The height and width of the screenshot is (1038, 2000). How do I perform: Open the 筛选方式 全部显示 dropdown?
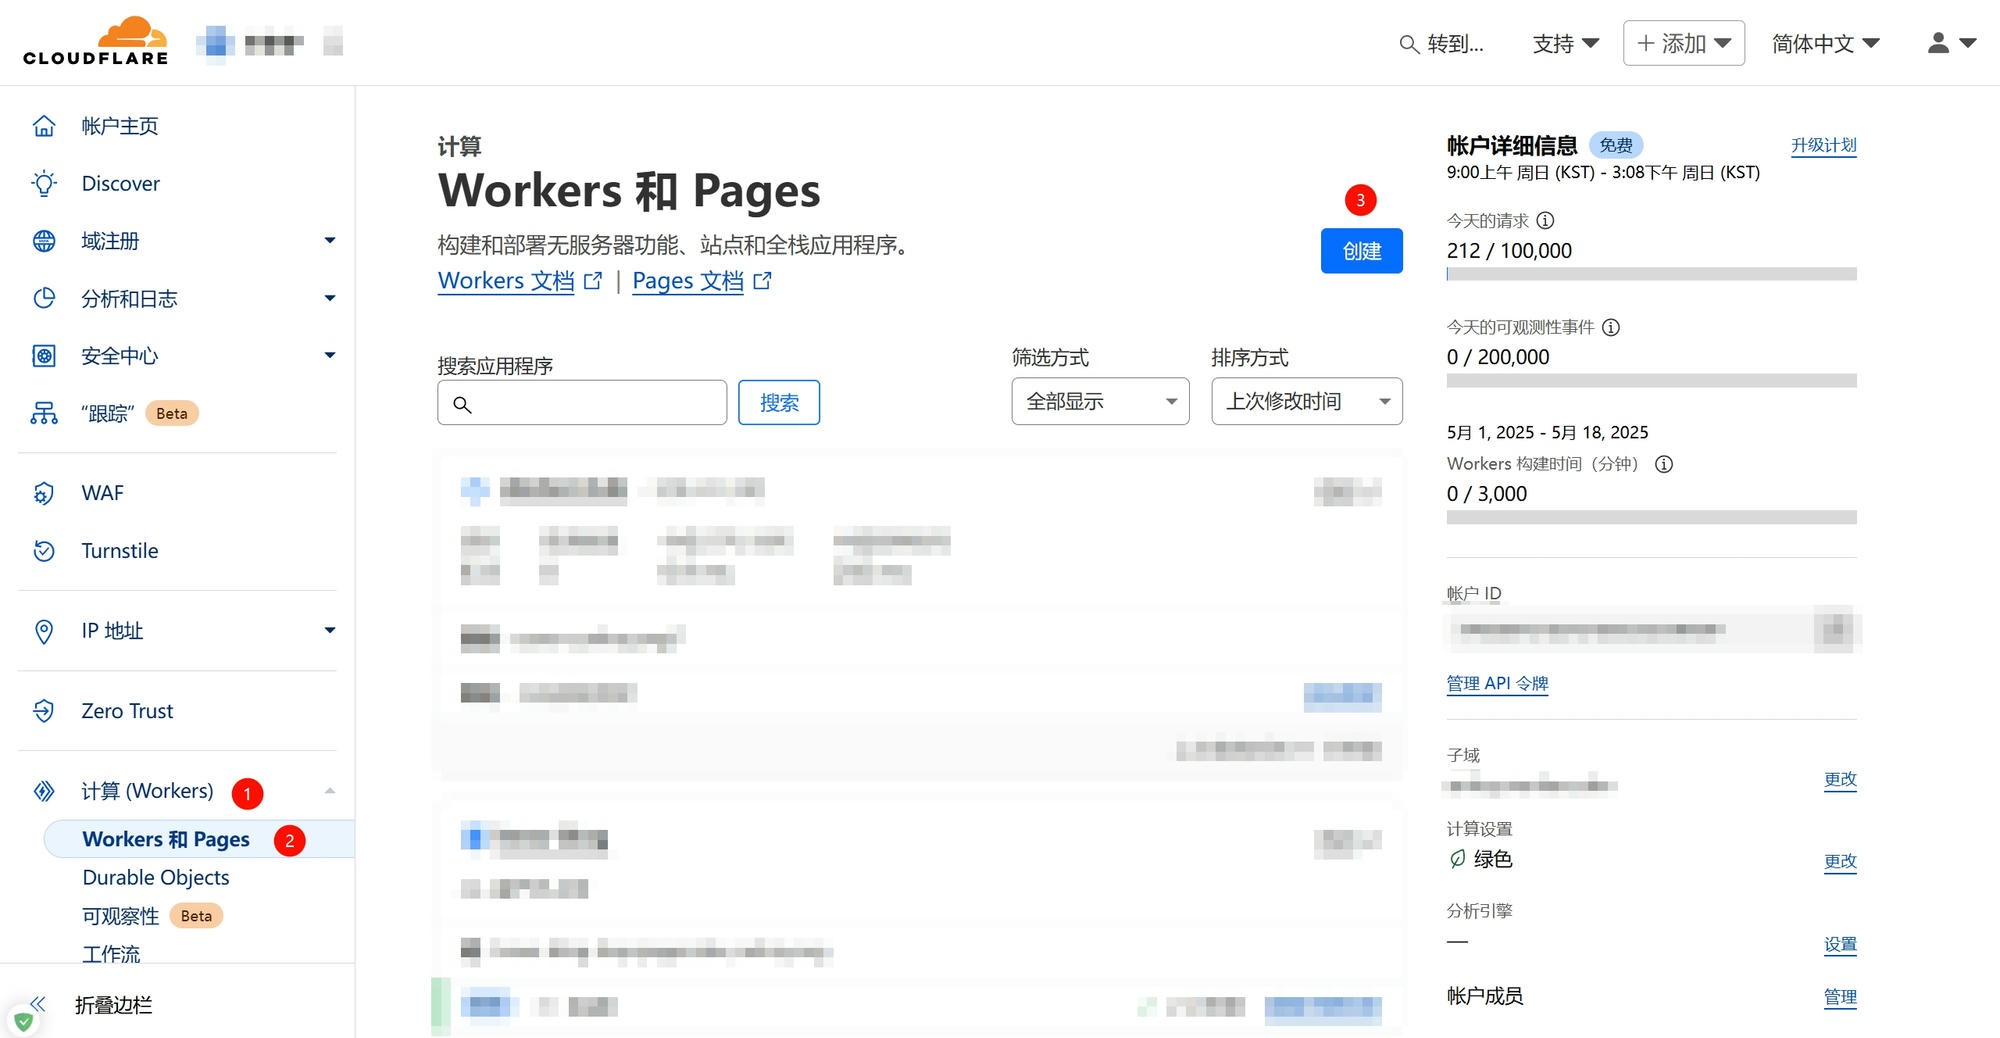coord(1100,401)
